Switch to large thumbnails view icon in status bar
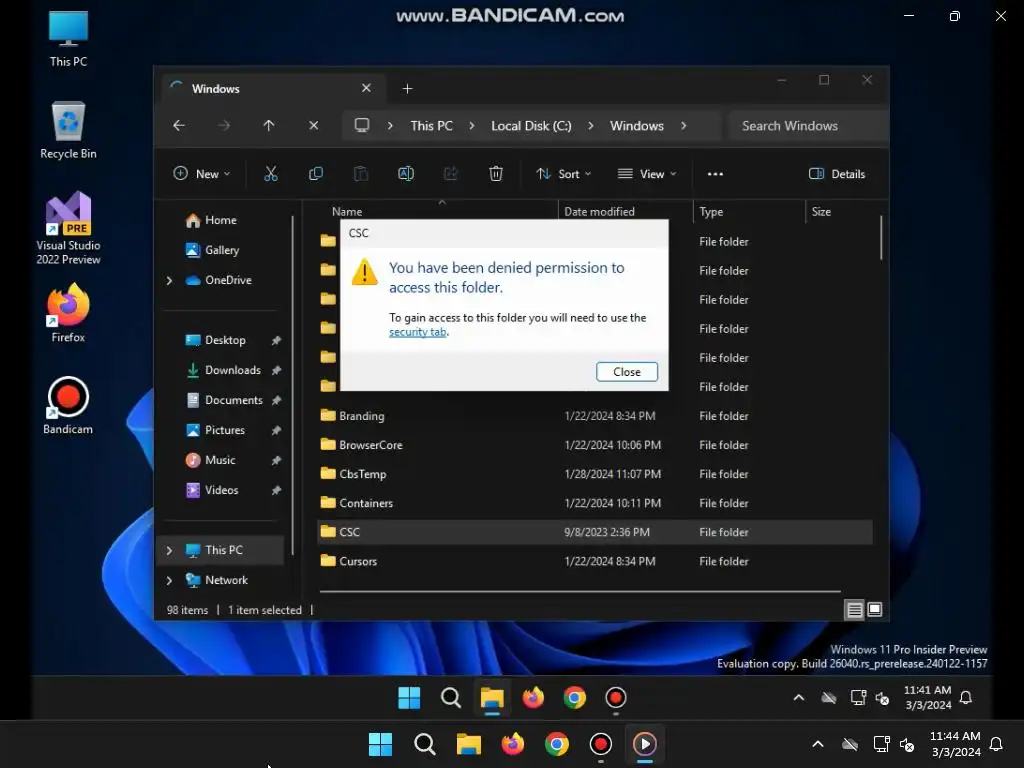Viewport: 1024px width, 768px height. click(x=874, y=609)
